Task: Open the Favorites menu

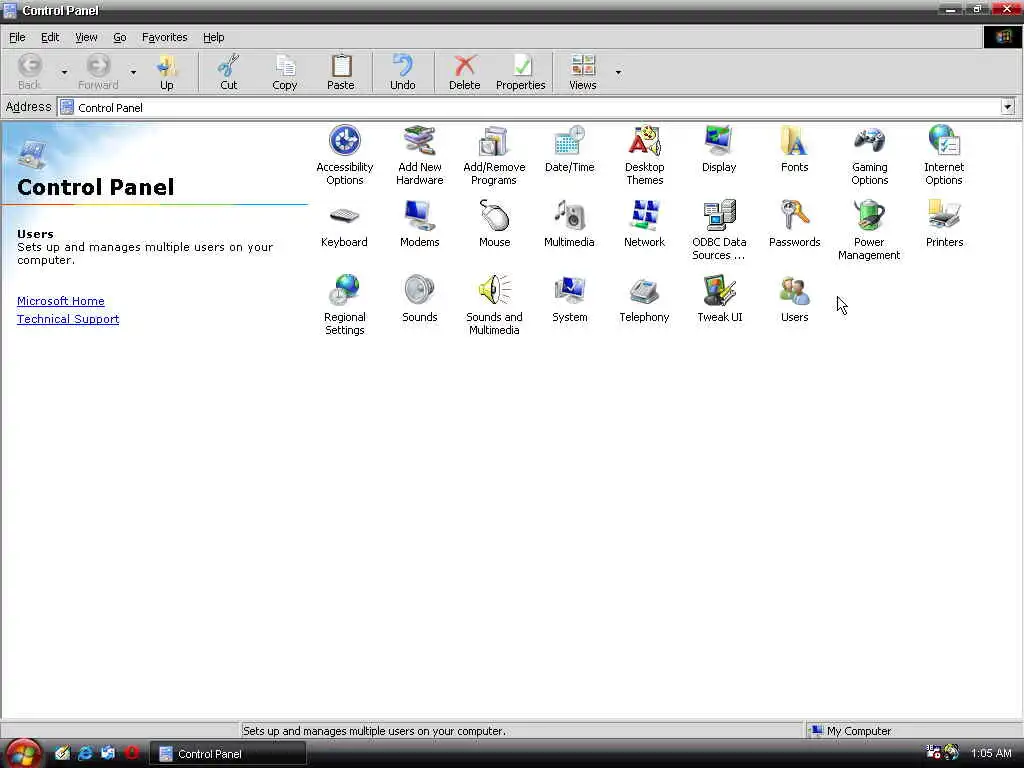Action: 165,37
